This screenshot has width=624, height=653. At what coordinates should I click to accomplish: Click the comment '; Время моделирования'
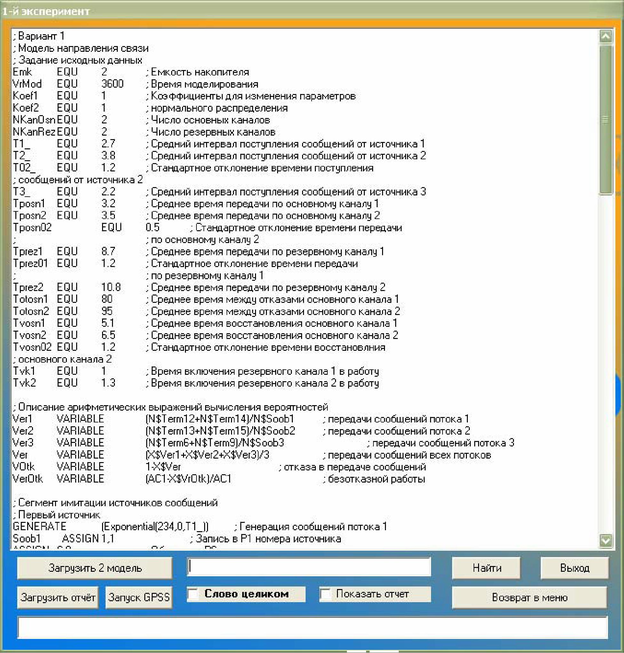coord(202,84)
